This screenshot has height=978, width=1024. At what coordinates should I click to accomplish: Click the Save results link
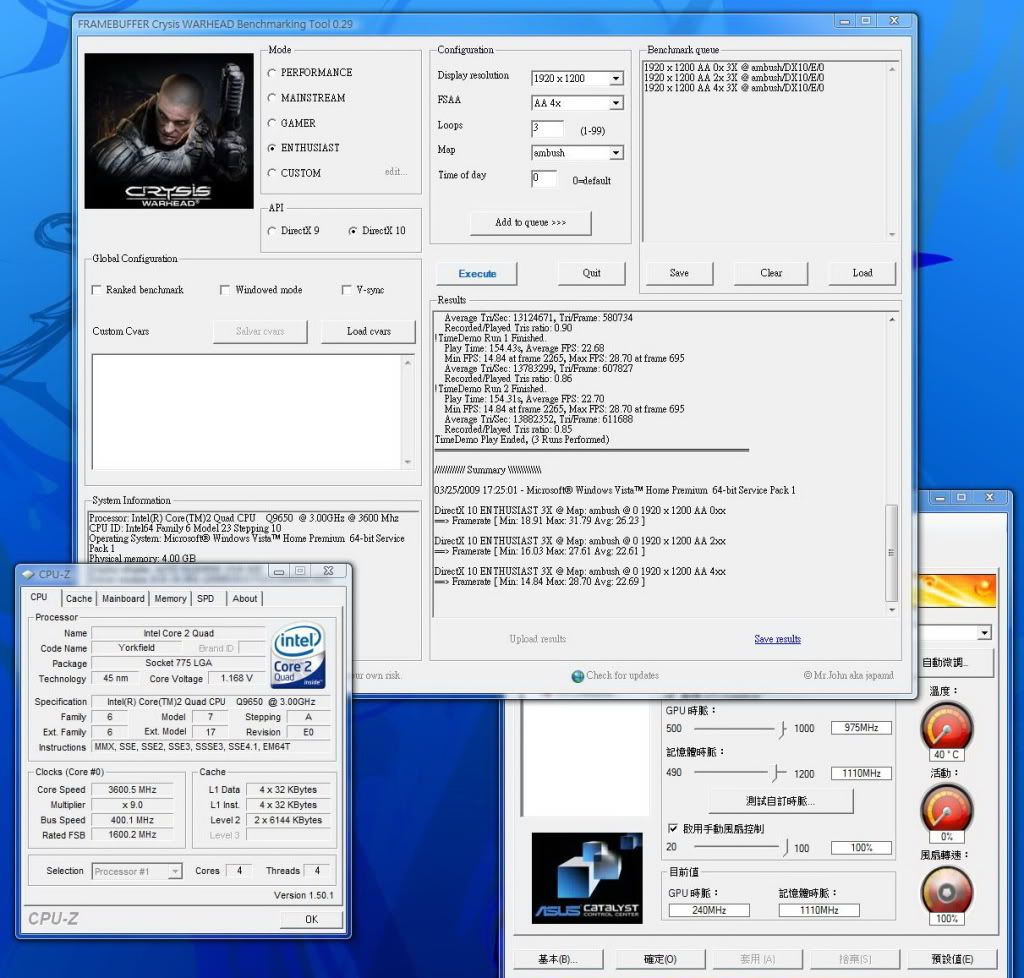(x=777, y=639)
